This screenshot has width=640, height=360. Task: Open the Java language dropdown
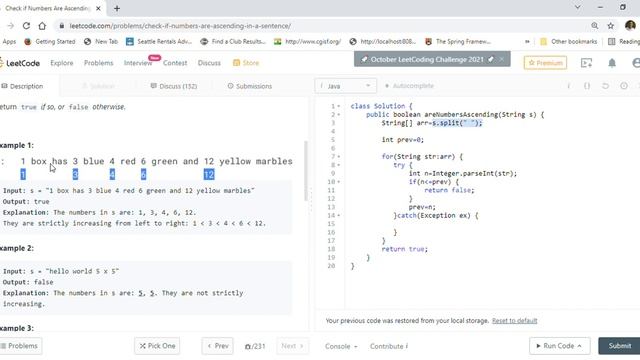(345, 86)
